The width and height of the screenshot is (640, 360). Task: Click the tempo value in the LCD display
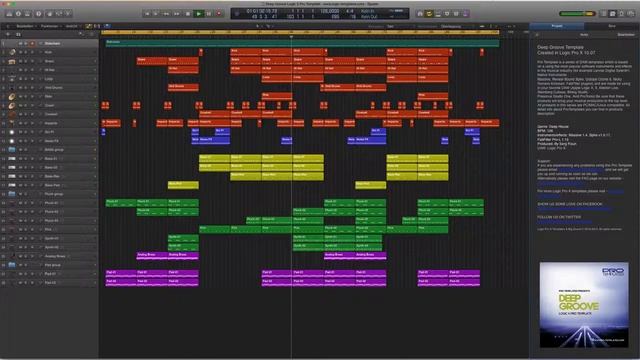329,11
